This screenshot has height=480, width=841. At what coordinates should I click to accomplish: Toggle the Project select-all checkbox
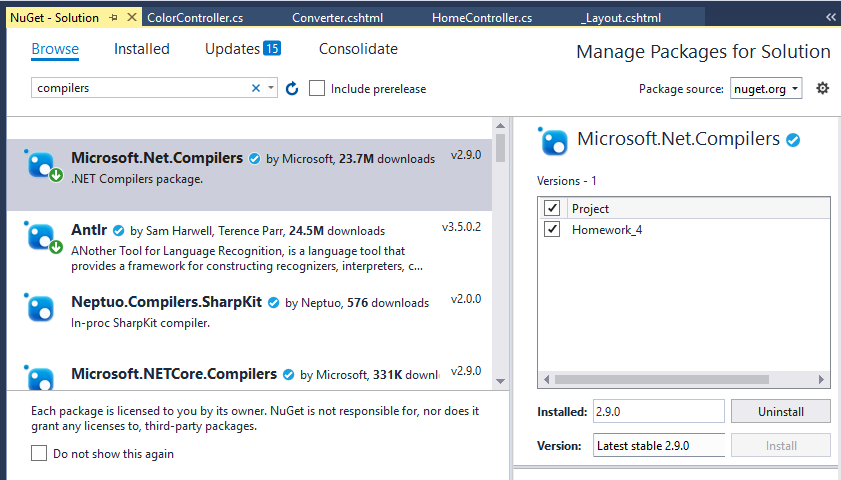pos(552,208)
